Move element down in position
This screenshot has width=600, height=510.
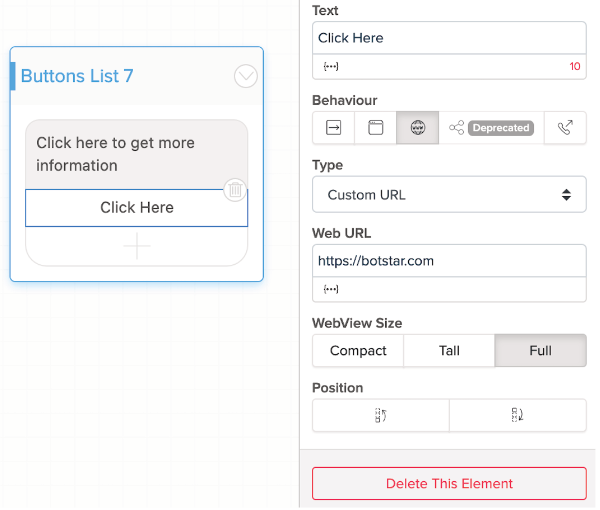[518, 415]
